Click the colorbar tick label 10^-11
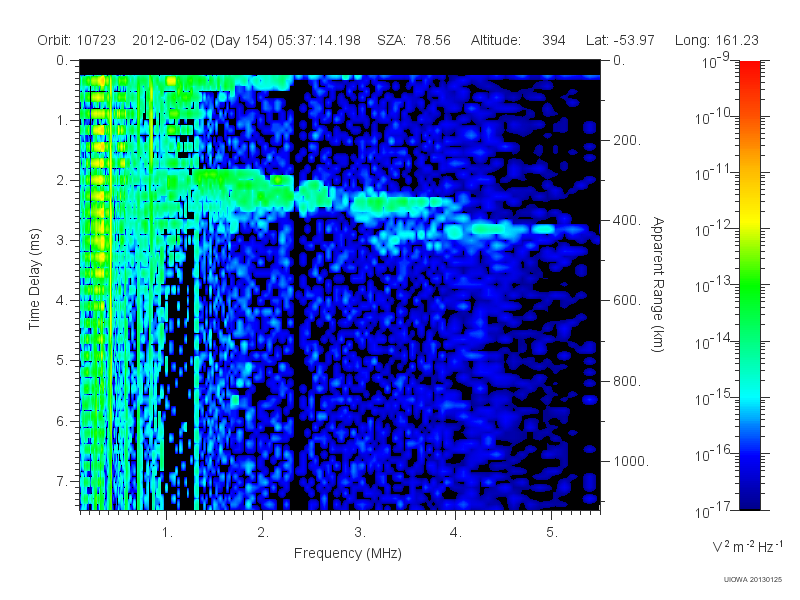This screenshot has width=800, height=600. (715, 174)
